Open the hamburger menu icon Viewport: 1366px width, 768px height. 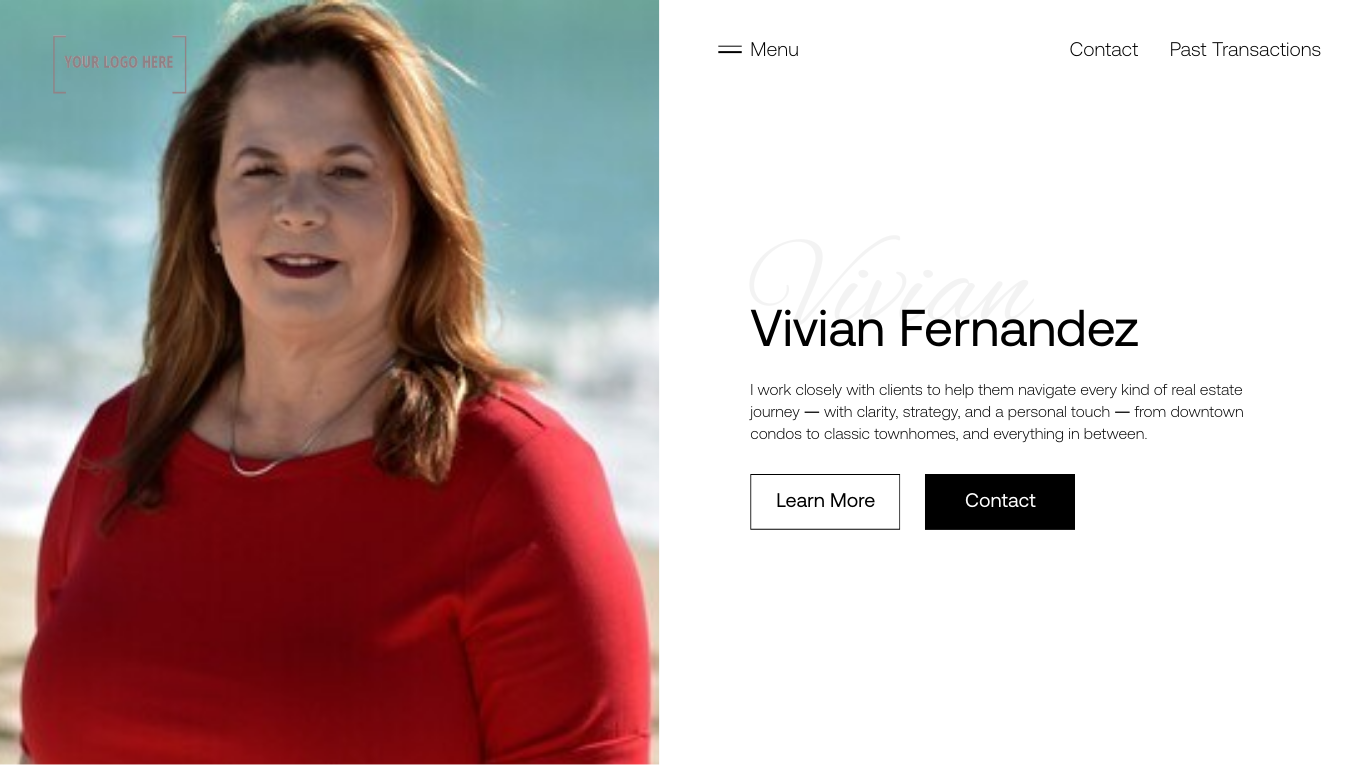pyautogui.click(x=730, y=49)
